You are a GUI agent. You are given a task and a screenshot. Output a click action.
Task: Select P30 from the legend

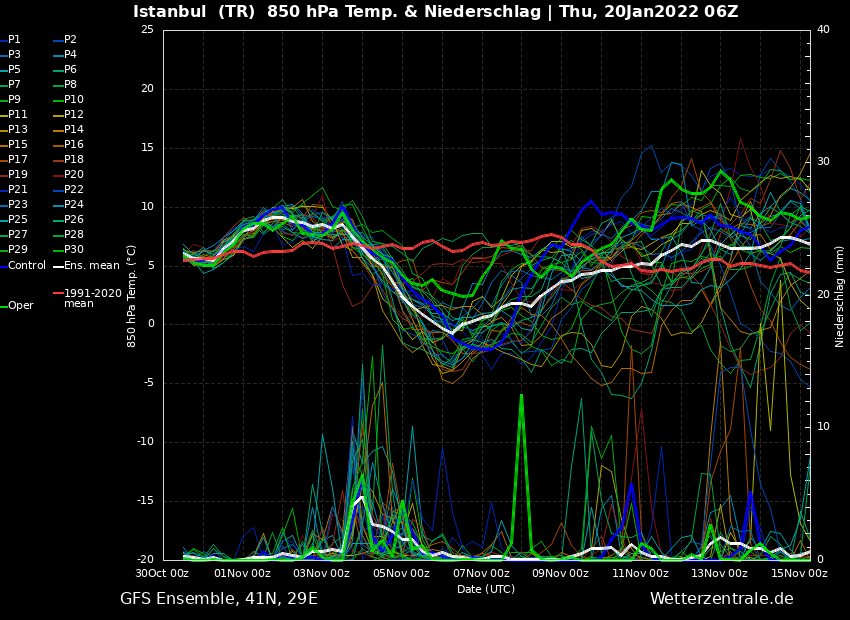(x=69, y=249)
